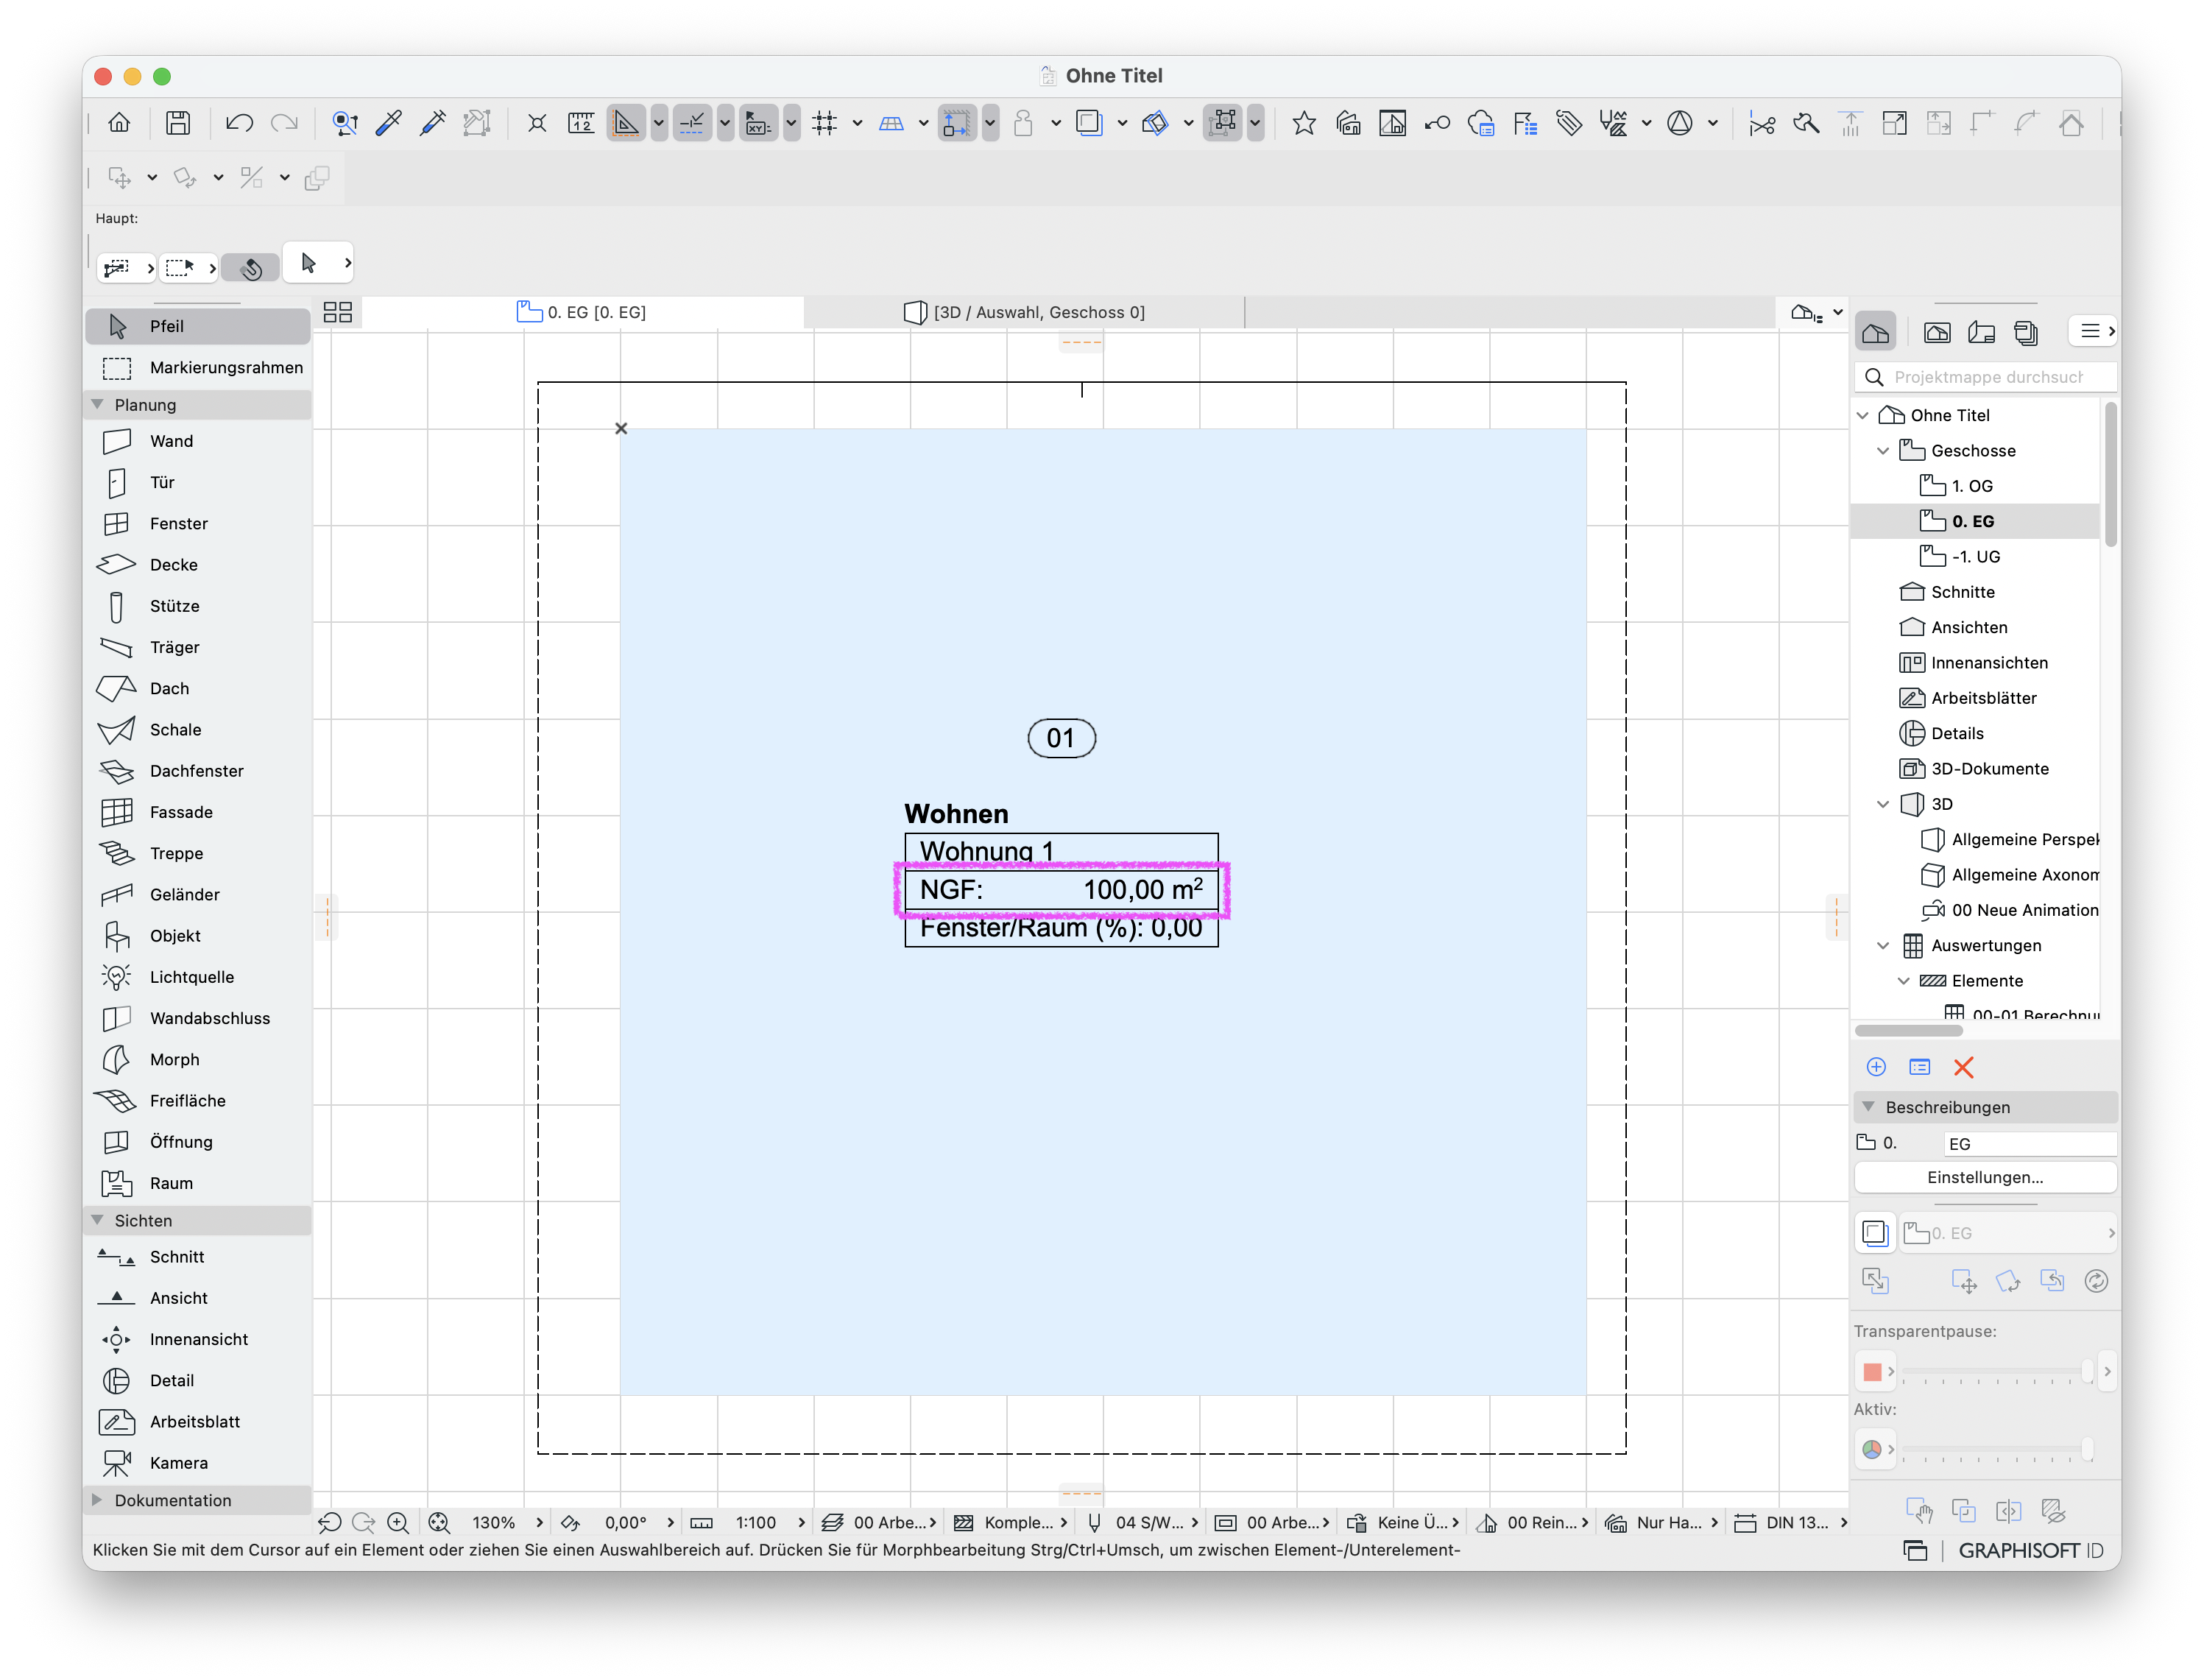The height and width of the screenshot is (1680, 2204).
Task: Collapse the Geschosse tree node
Action: (1883, 451)
